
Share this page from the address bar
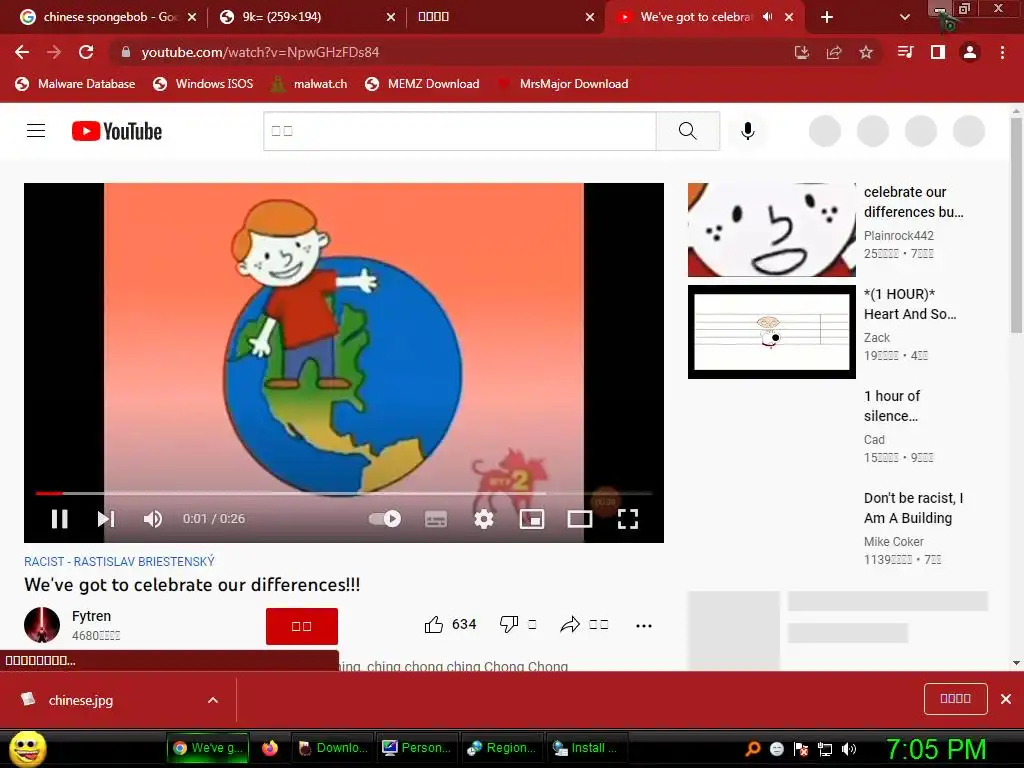point(834,52)
